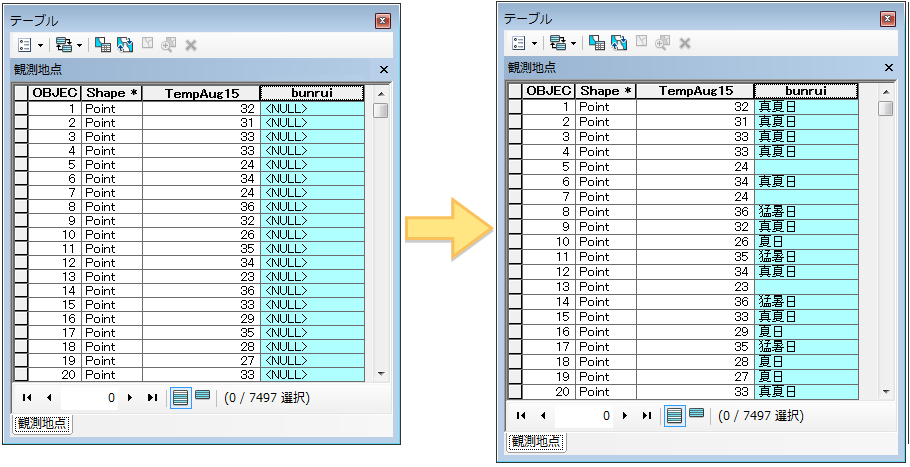Image resolution: width=910 pixels, height=467 pixels.
Task: Toggle Show selected records view in left window
Action: pyautogui.click(x=202, y=397)
